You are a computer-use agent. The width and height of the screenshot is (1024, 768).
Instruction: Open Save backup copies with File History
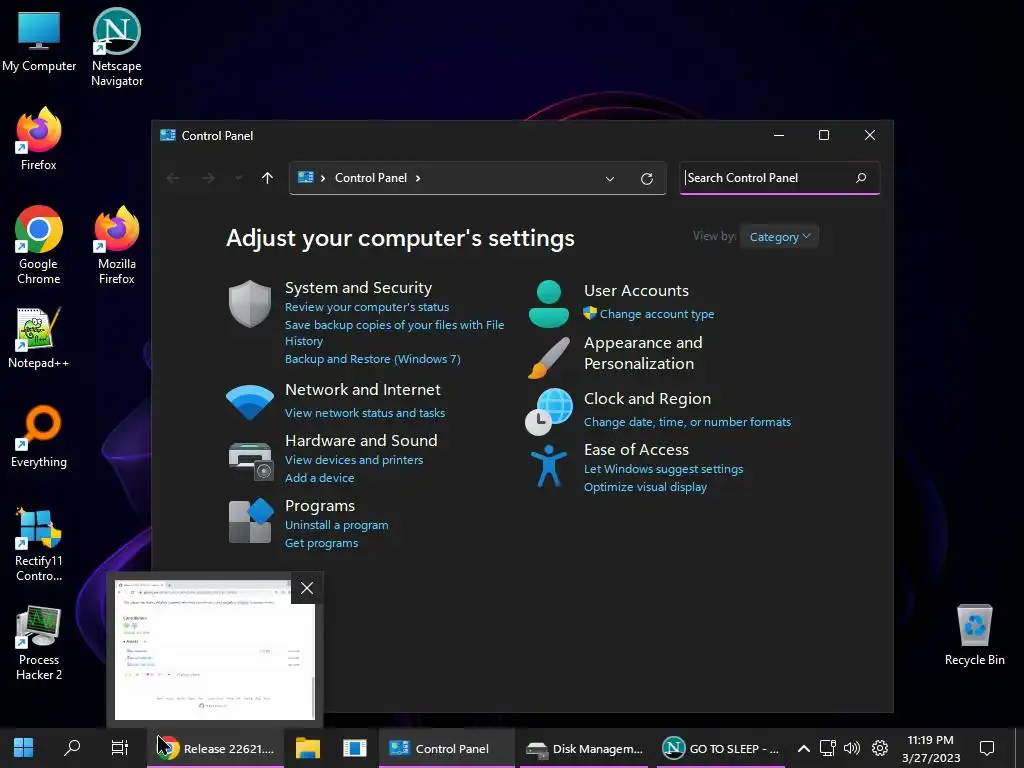pyautogui.click(x=394, y=332)
